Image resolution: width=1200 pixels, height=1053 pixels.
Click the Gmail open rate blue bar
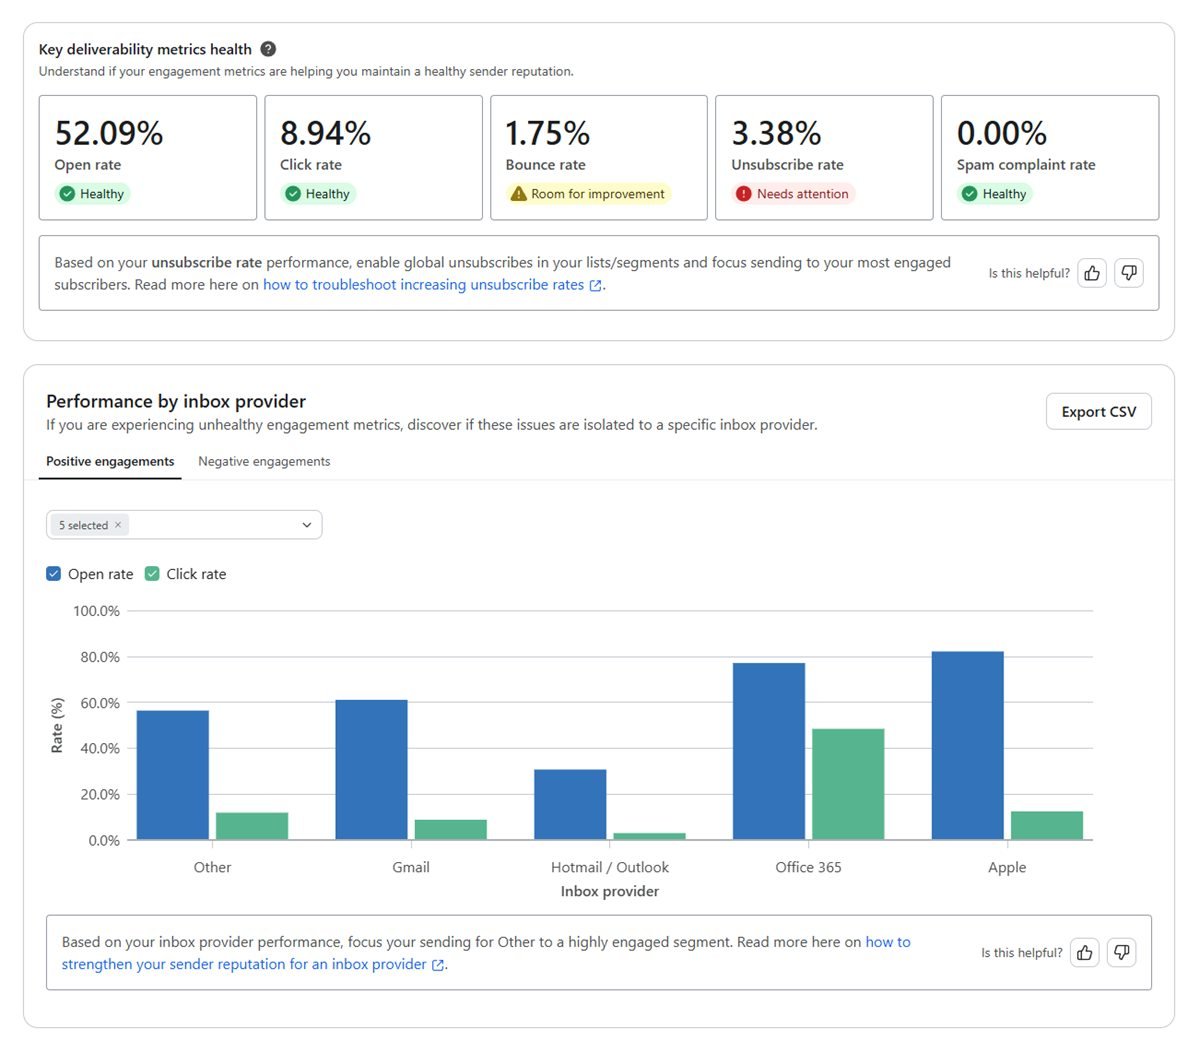(371, 770)
